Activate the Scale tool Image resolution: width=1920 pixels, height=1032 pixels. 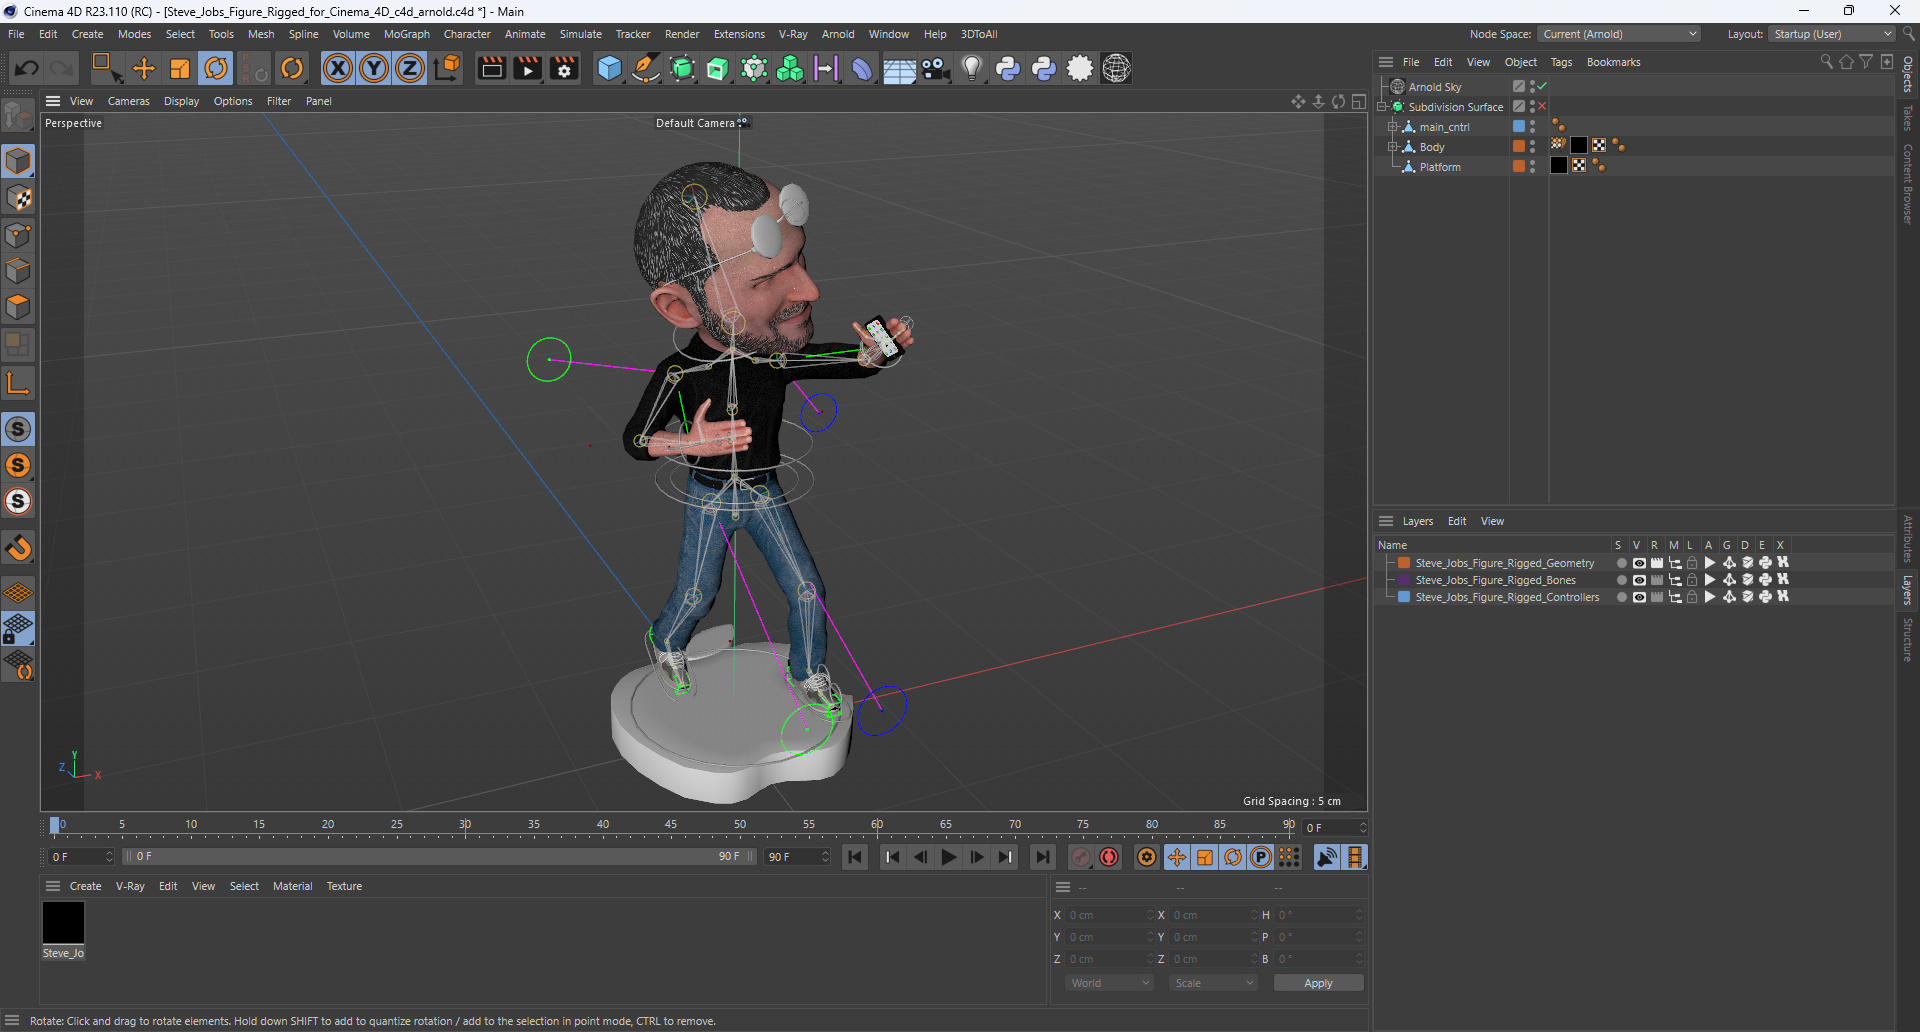pyautogui.click(x=180, y=68)
